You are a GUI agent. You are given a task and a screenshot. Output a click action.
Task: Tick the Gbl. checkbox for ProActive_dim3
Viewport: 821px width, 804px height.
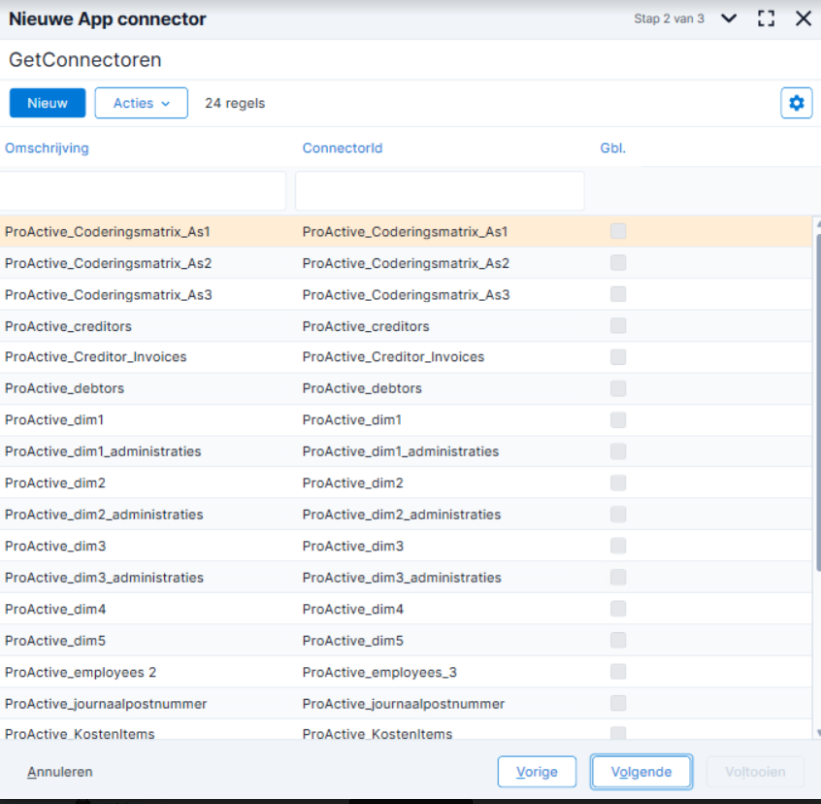pos(618,546)
